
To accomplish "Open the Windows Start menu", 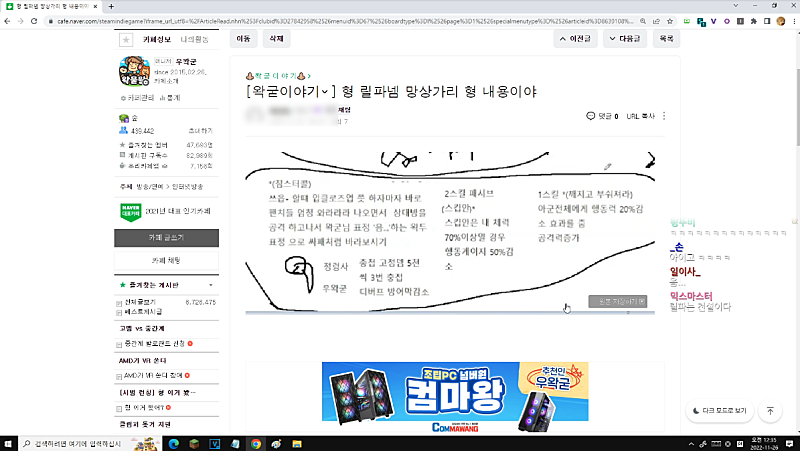I will click(x=9, y=443).
